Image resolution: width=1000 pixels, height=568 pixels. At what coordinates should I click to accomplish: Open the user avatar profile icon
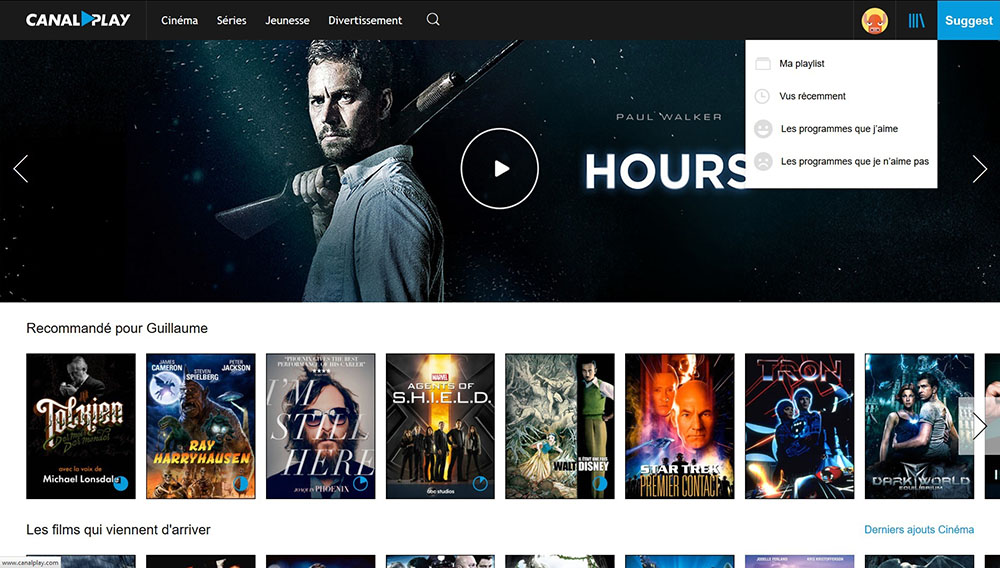(874, 21)
